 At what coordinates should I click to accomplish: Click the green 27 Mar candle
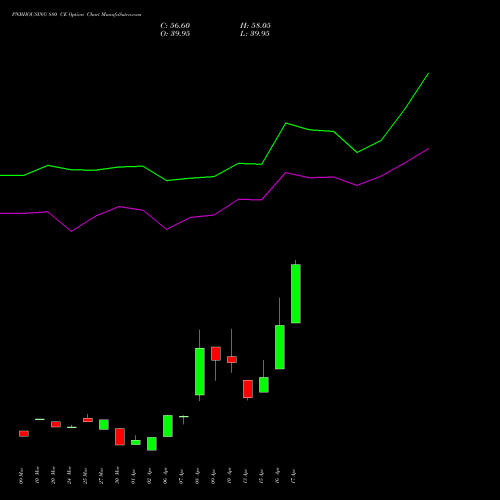click(104, 425)
